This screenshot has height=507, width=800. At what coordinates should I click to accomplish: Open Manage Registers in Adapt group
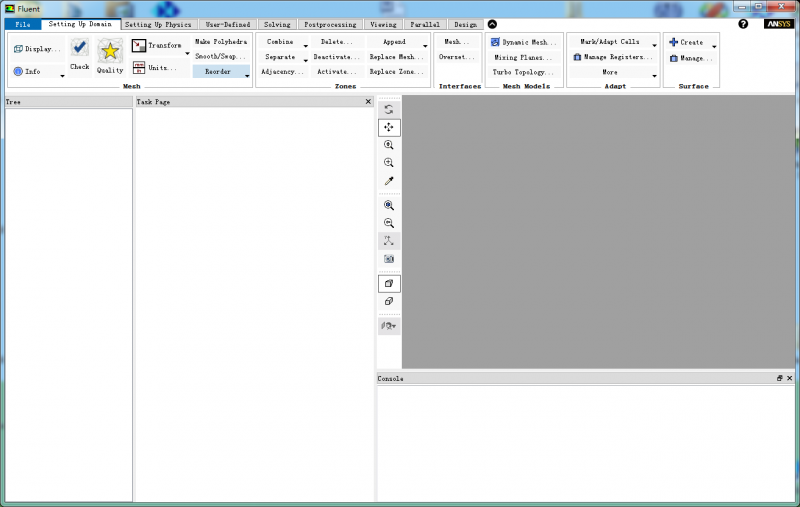[613, 57]
